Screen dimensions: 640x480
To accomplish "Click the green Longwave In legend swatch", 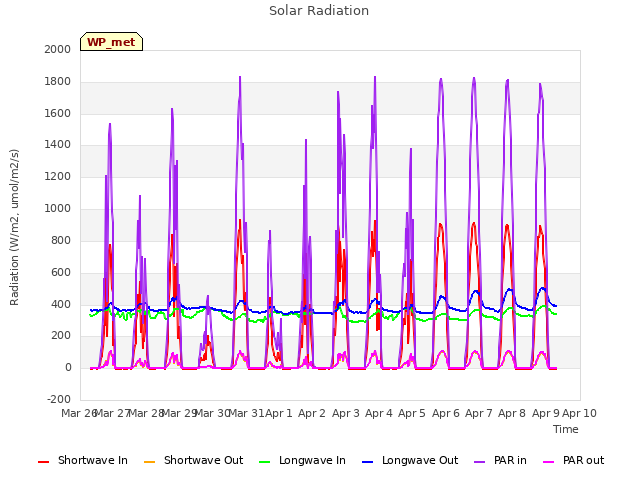I will coord(264,462).
